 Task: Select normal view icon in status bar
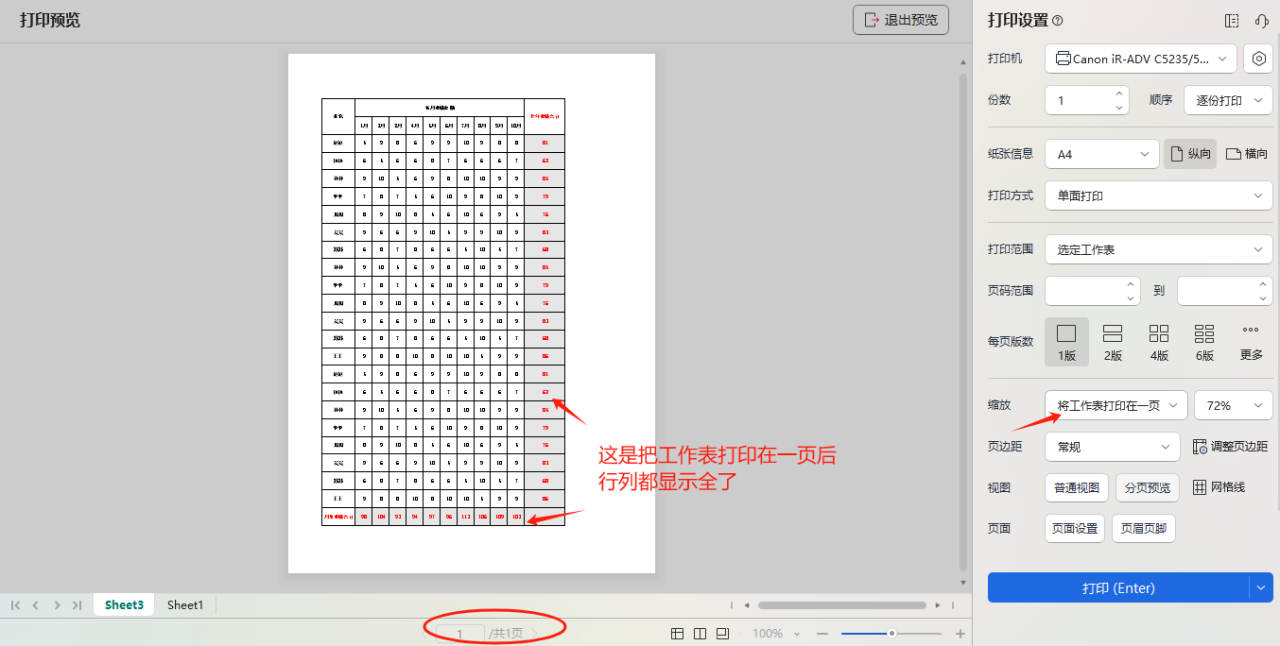click(x=677, y=633)
